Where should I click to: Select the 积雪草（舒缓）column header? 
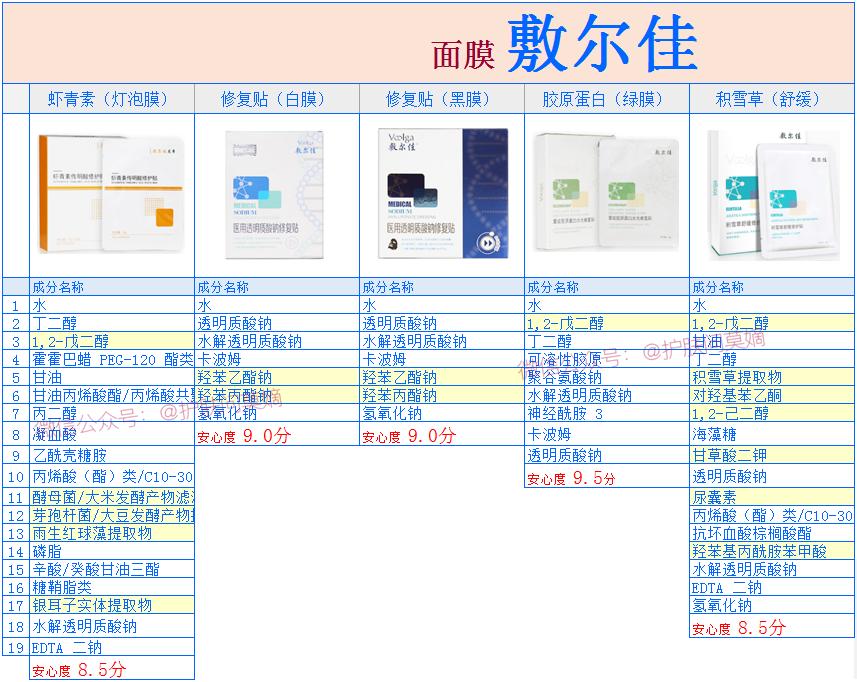772,99
